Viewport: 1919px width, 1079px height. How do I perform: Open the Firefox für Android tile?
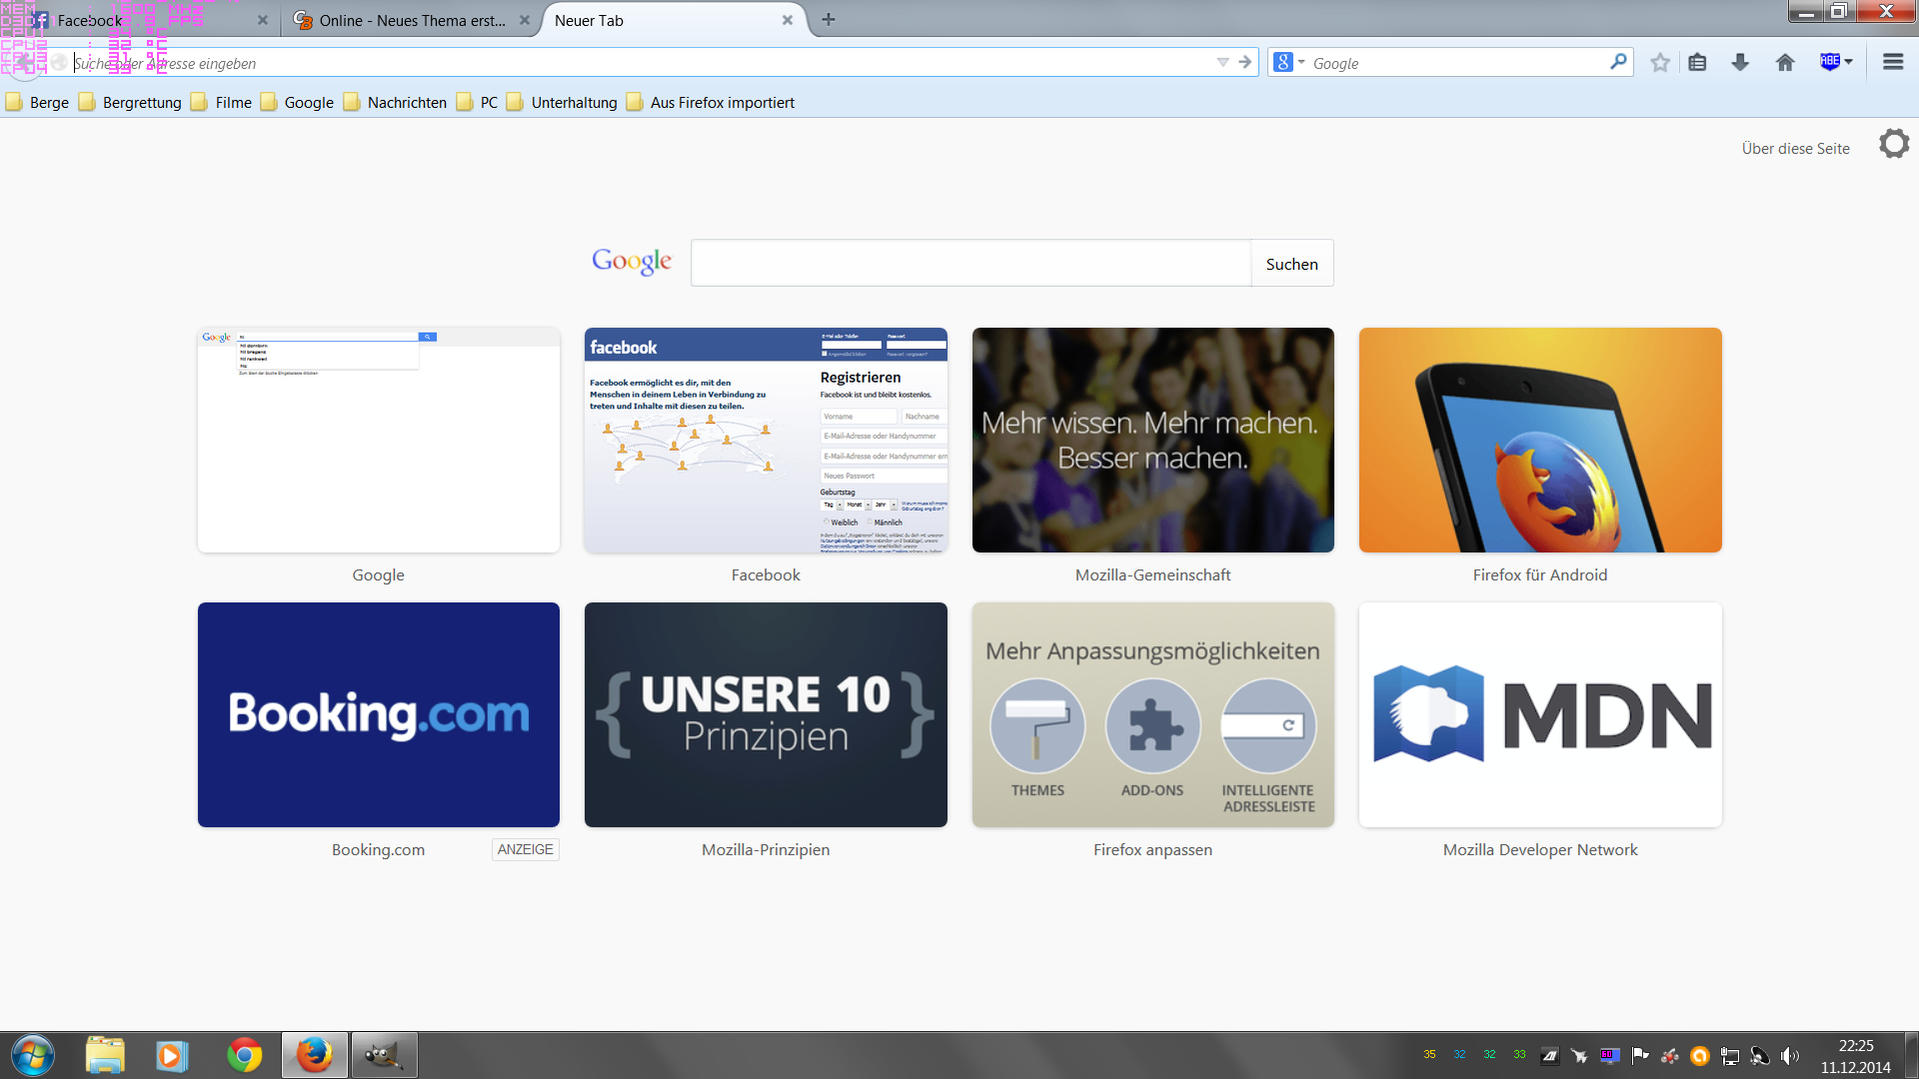(x=1540, y=440)
